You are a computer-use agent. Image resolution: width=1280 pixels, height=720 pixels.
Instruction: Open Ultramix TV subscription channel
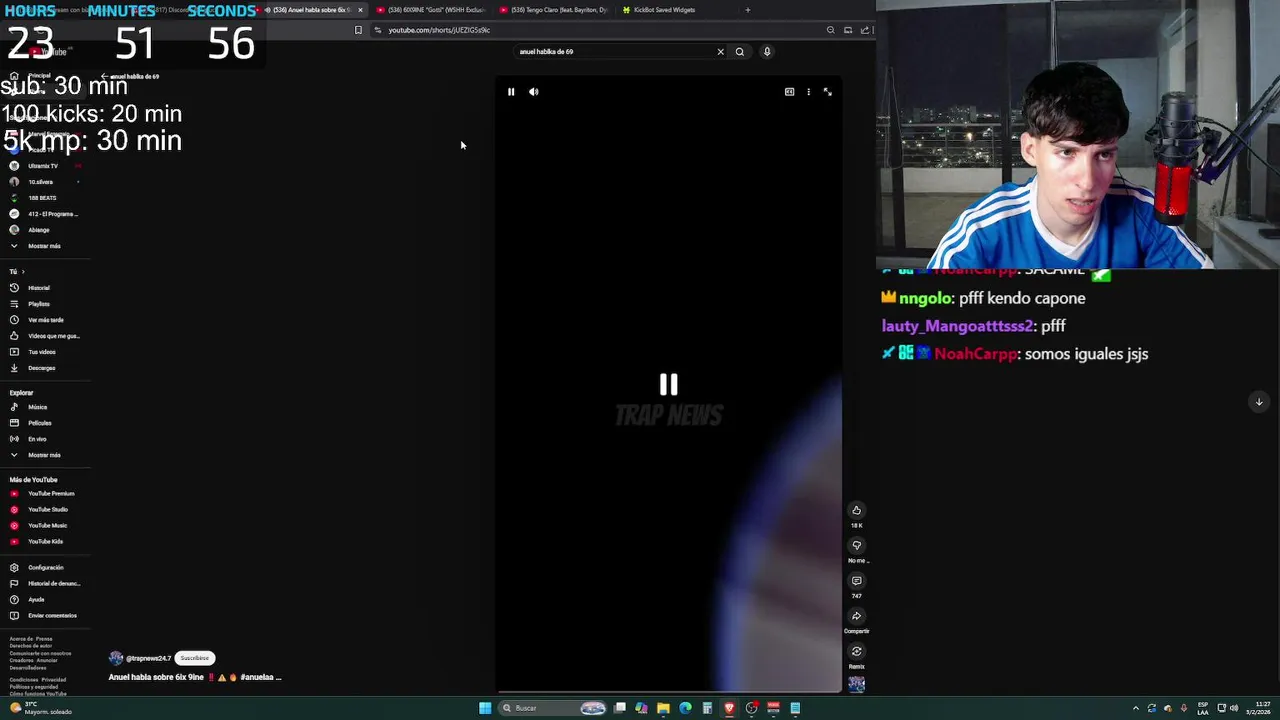(42, 166)
